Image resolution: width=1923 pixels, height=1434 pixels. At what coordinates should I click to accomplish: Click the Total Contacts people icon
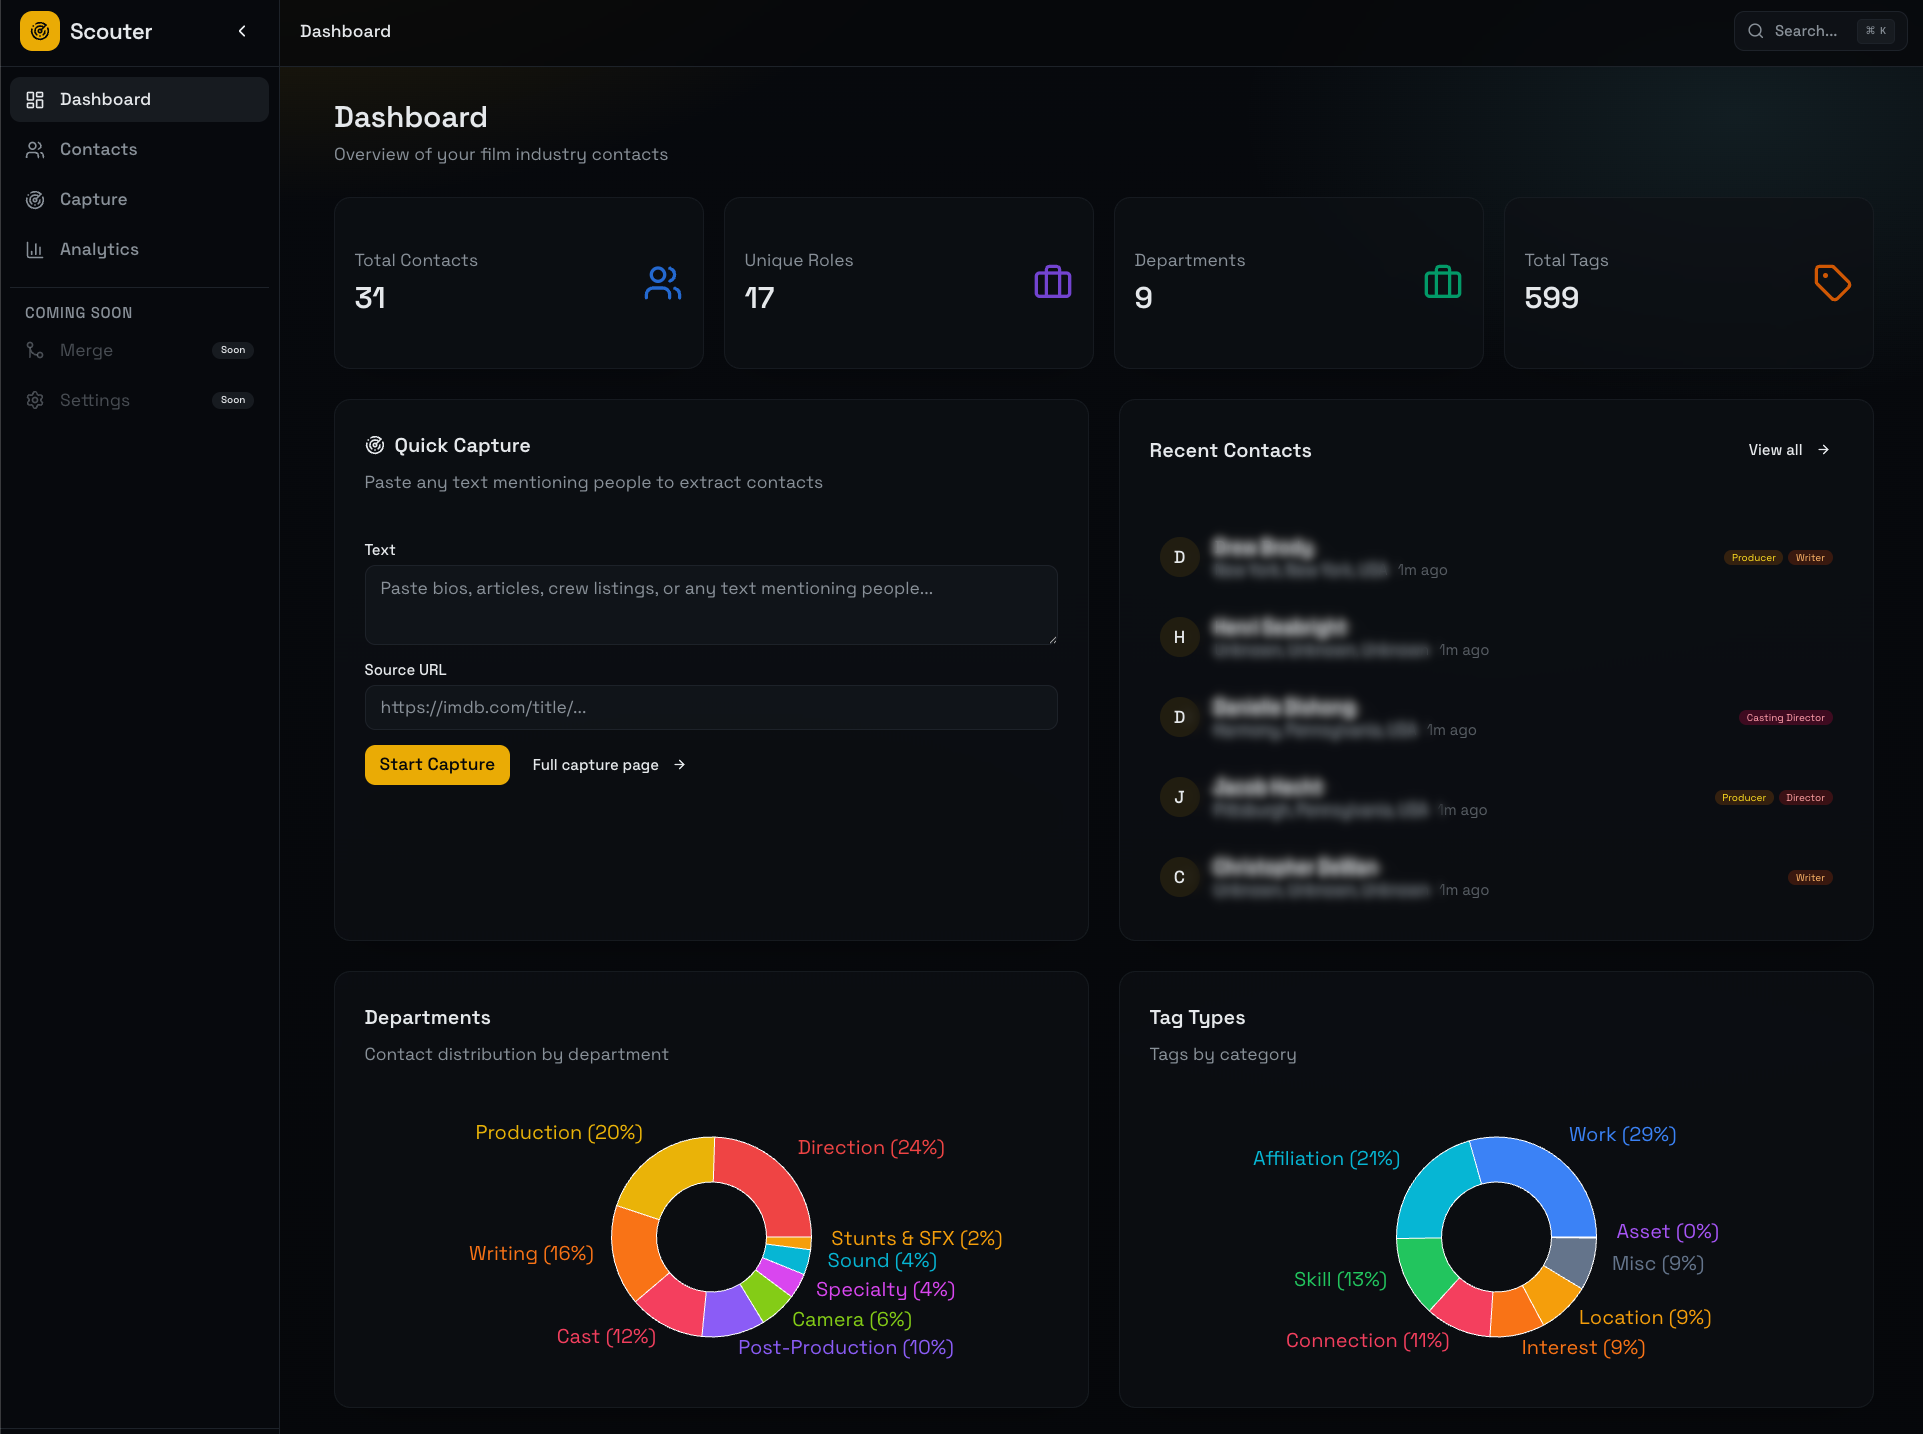click(x=662, y=283)
